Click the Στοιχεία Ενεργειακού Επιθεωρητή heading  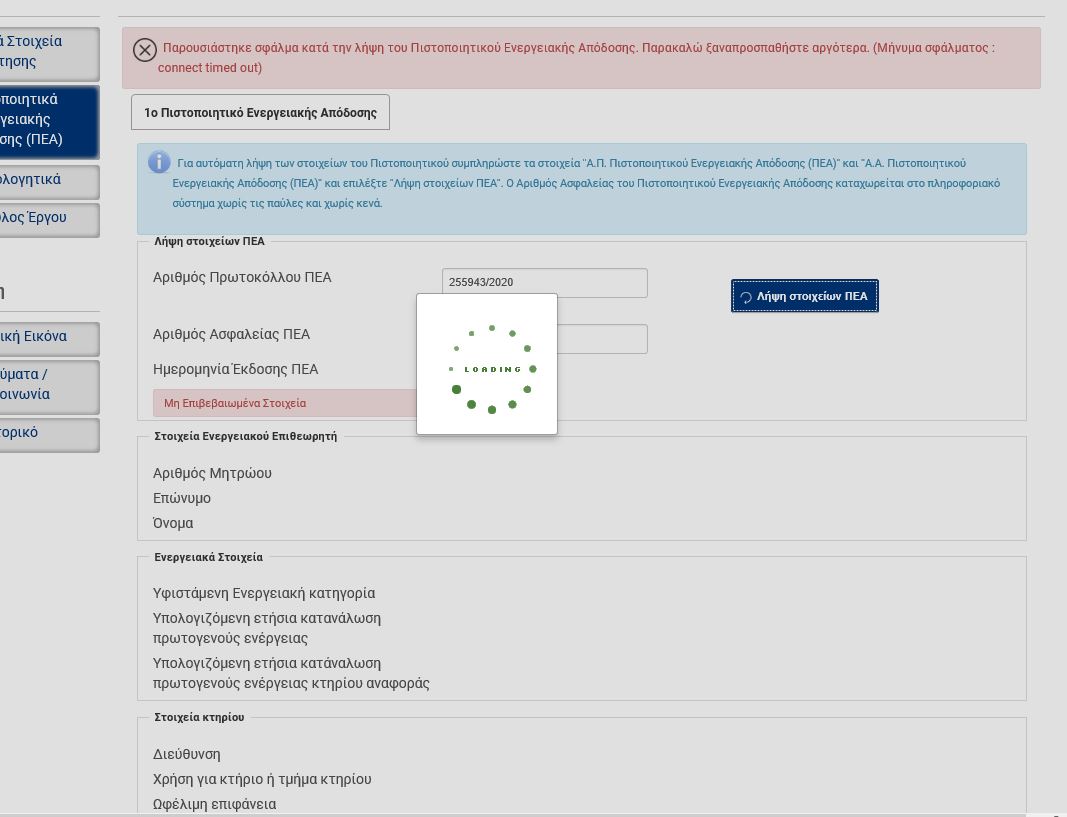point(246,436)
